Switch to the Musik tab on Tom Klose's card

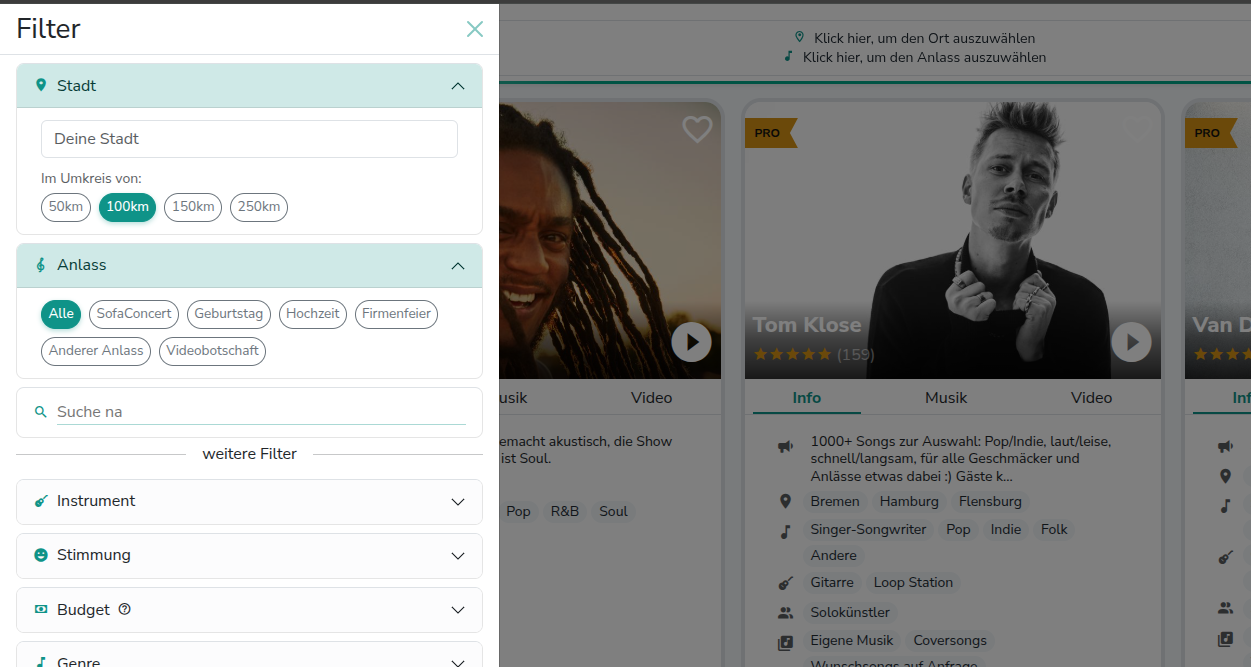pos(946,398)
